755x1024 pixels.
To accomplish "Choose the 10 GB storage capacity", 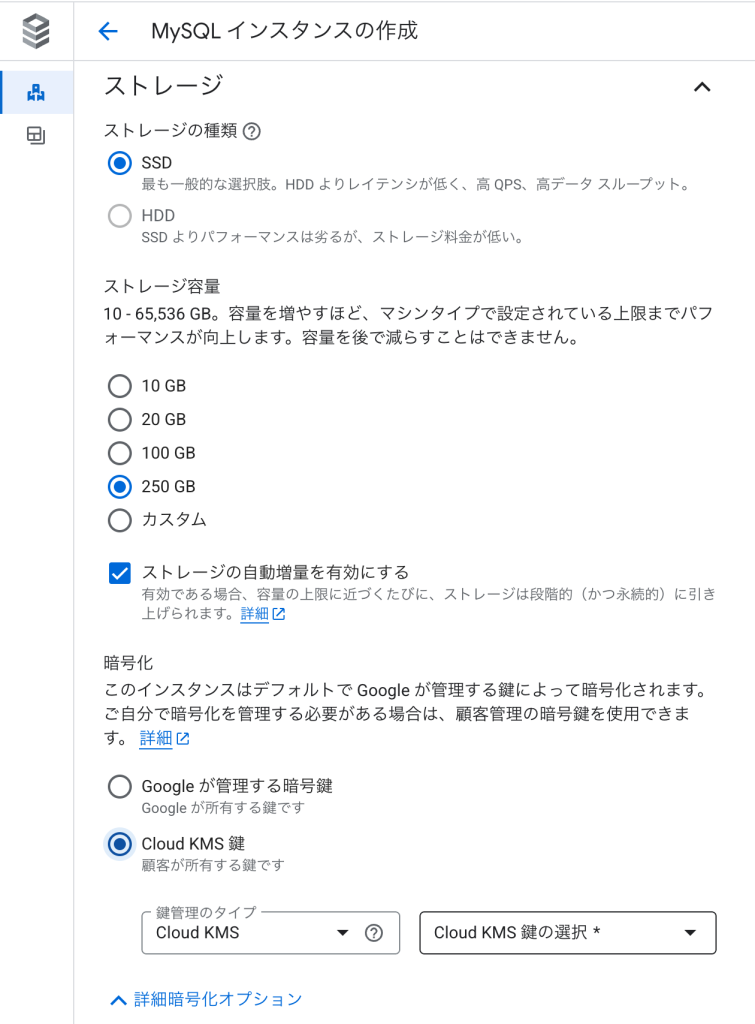I will tap(120, 386).
